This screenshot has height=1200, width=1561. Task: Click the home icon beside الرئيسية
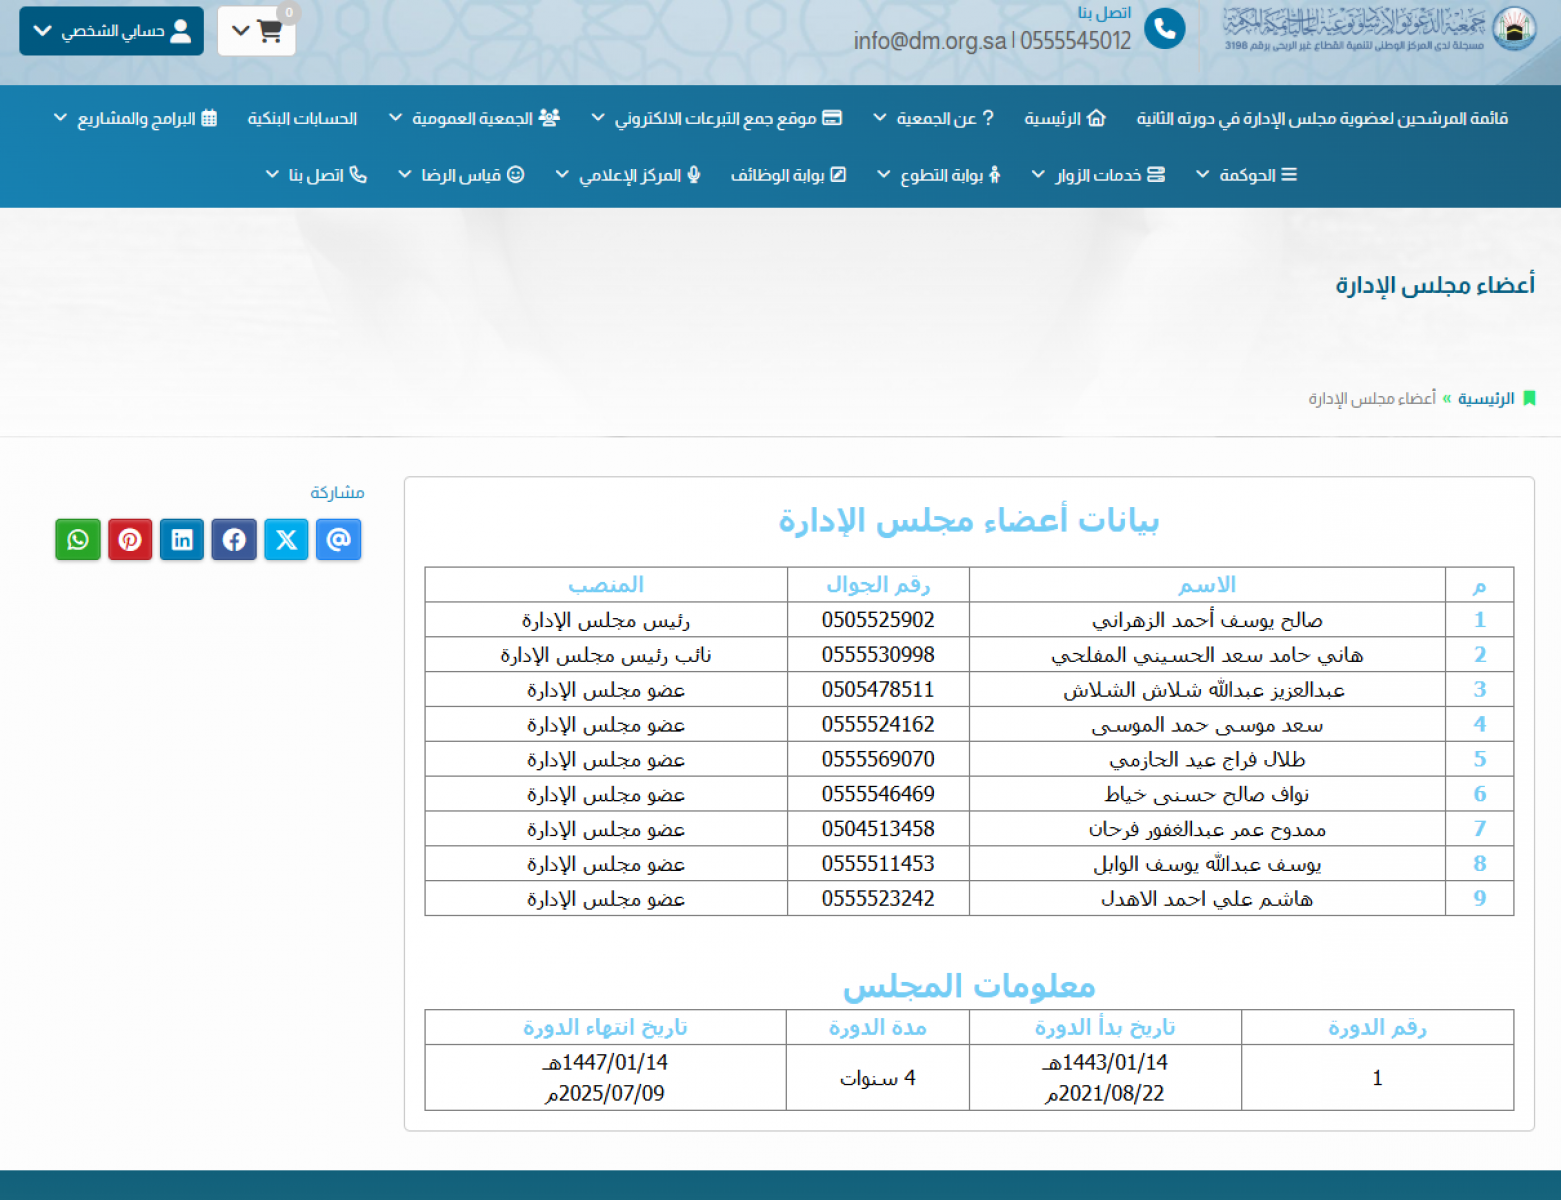click(x=1096, y=118)
